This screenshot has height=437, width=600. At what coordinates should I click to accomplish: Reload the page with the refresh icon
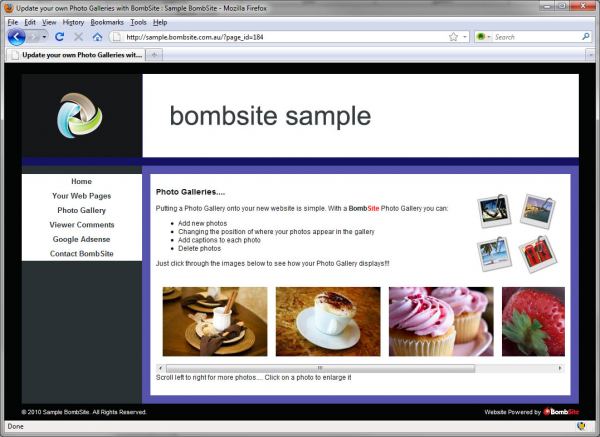coord(59,37)
